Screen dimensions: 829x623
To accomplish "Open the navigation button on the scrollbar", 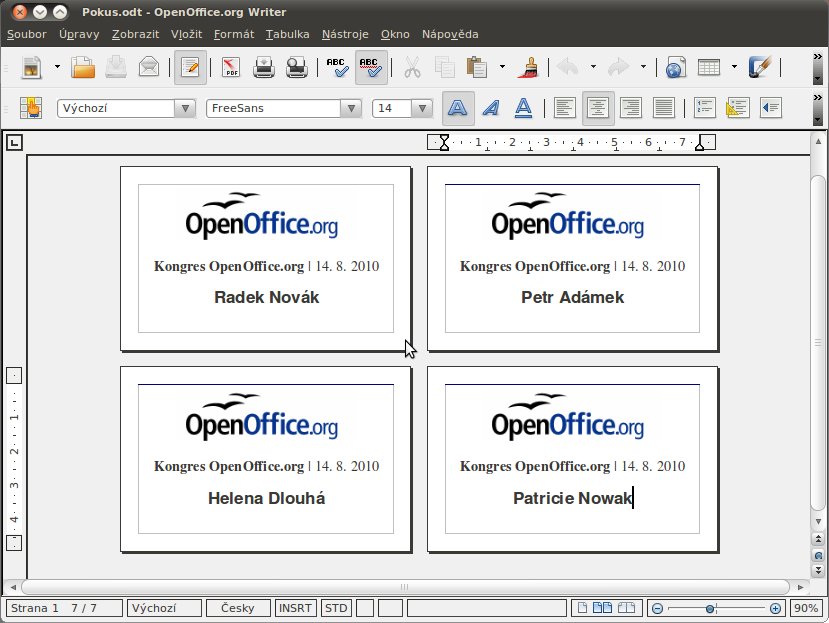I will coord(818,555).
